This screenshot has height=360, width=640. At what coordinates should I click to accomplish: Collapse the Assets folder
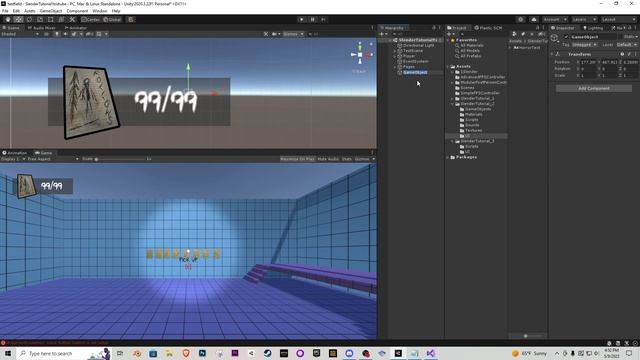448,67
